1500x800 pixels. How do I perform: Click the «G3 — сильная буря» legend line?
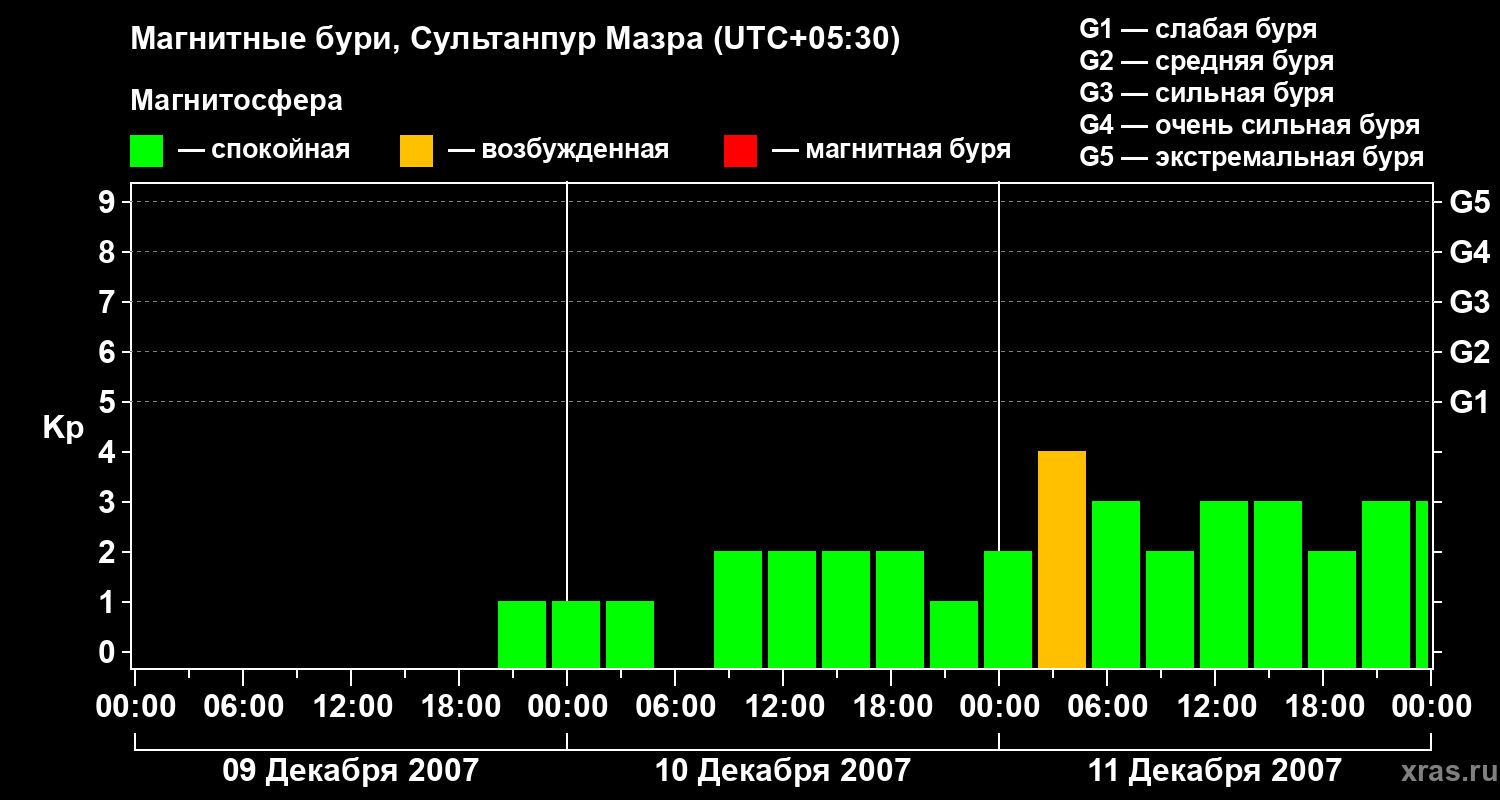tap(1206, 93)
